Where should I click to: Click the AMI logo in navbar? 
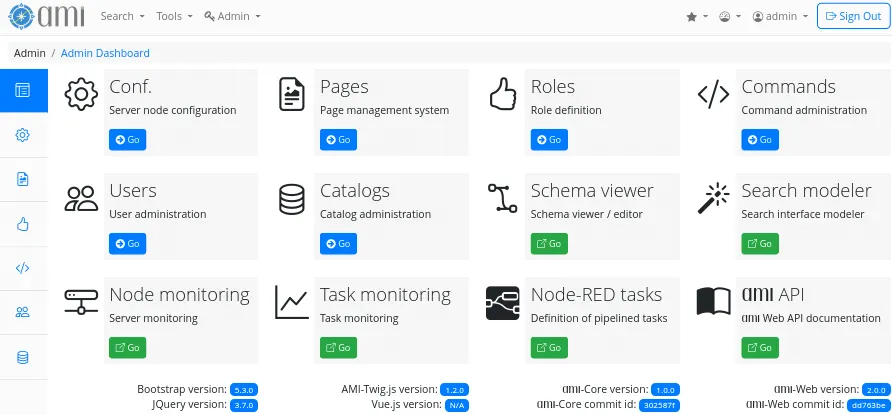[x=47, y=16]
